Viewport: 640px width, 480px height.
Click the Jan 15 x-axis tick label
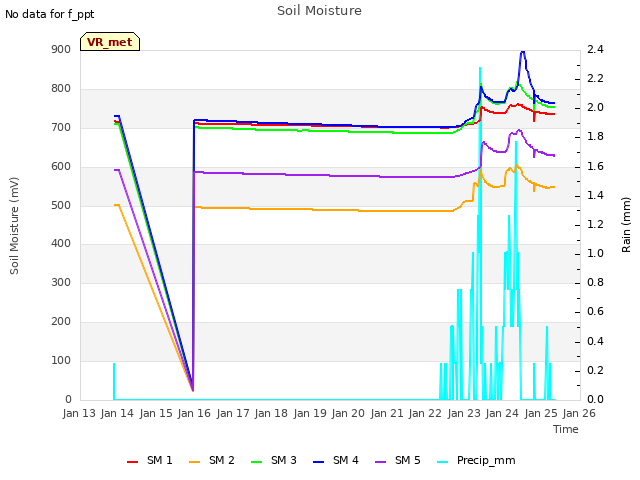click(156, 413)
